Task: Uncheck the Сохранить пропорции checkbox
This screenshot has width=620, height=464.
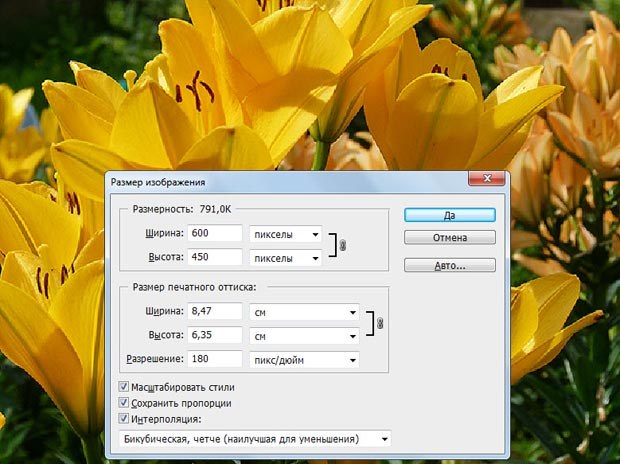Action: coord(124,402)
